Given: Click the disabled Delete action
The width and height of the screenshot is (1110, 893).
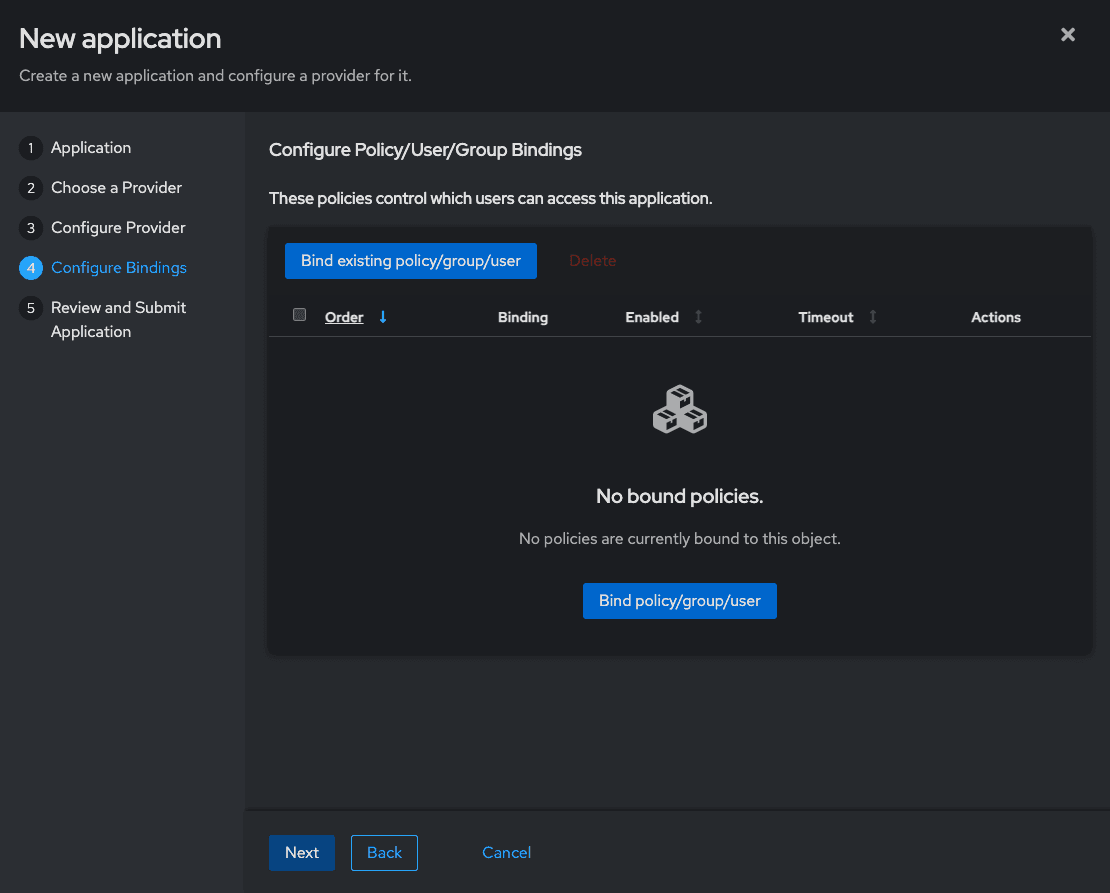Looking at the screenshot, I should (592, 260).
